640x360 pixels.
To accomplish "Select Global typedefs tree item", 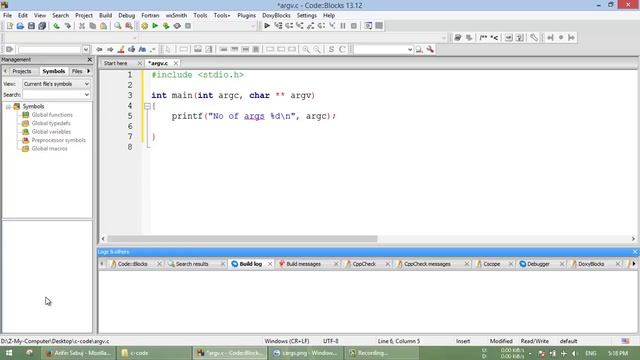I will [51, 123].
